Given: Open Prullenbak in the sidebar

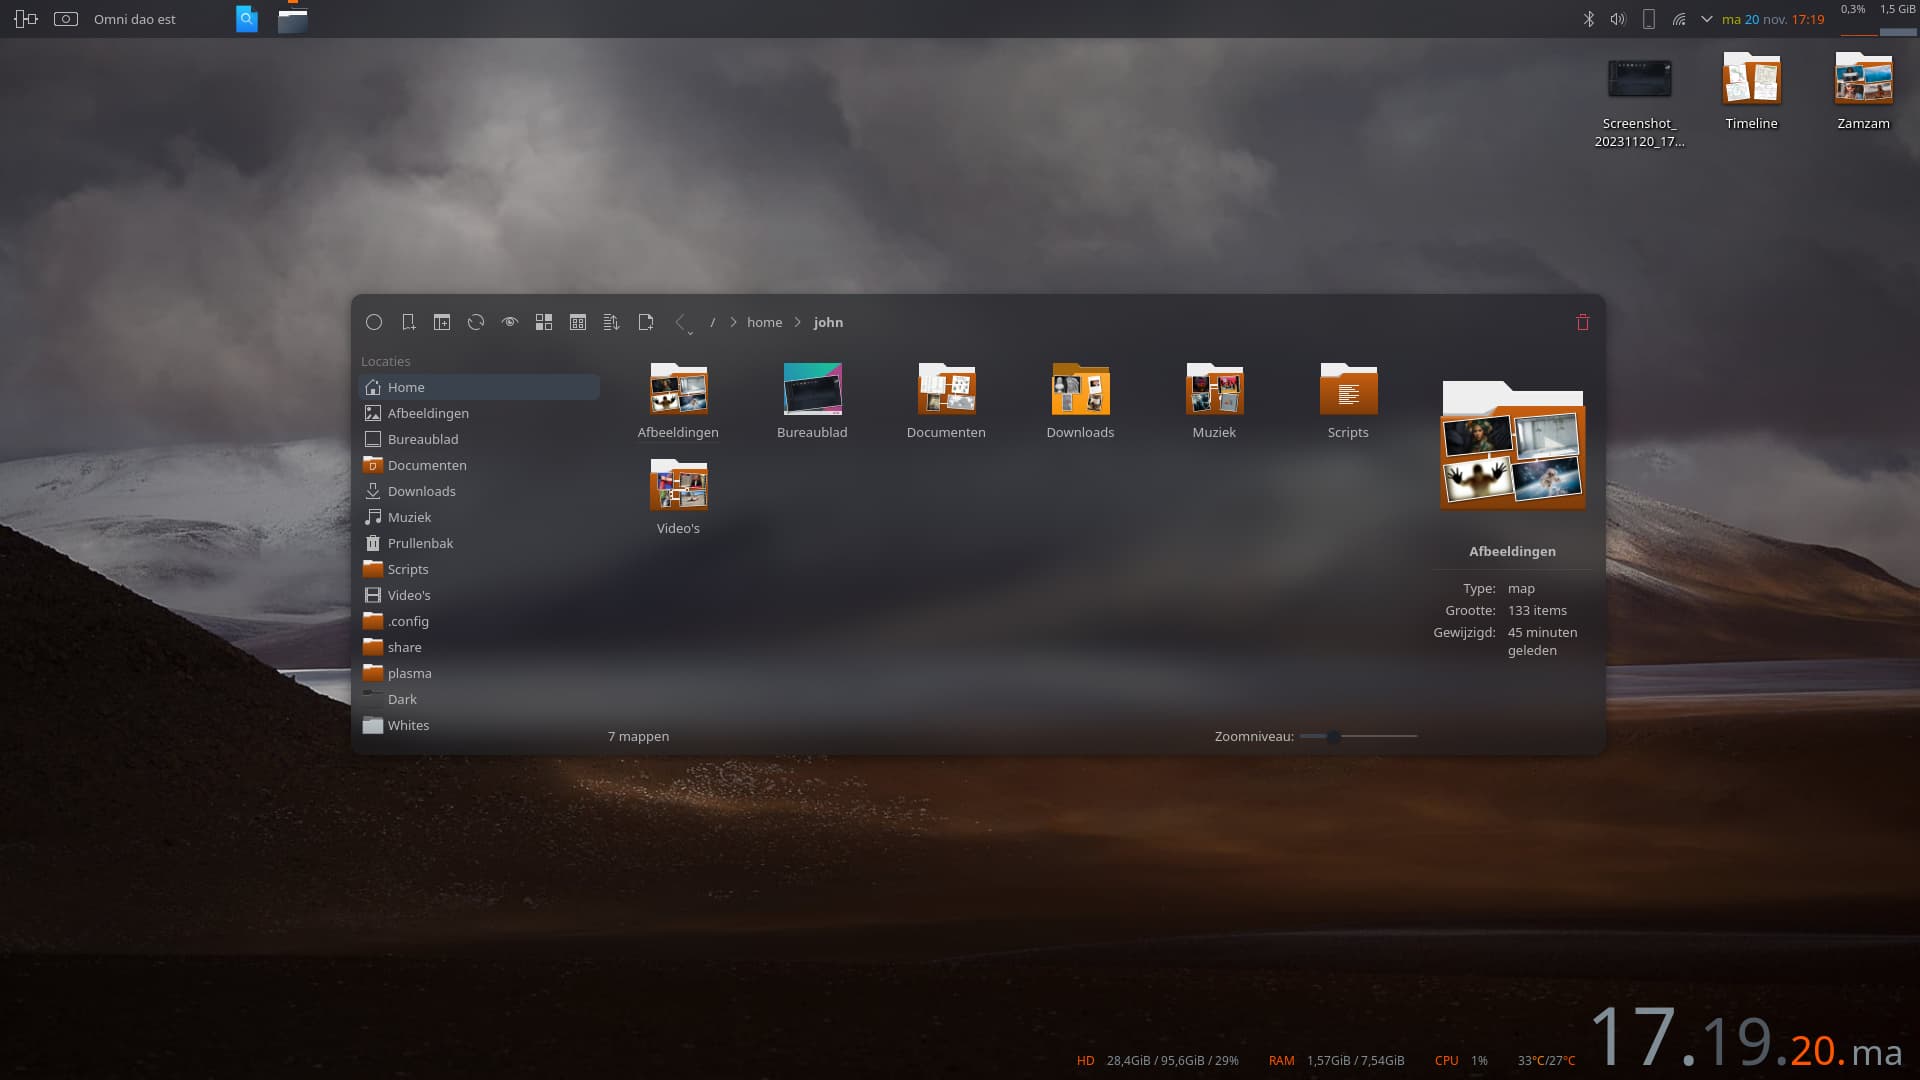Looking at the screenshot, I should pyautogui.click(x=479, y=543).
